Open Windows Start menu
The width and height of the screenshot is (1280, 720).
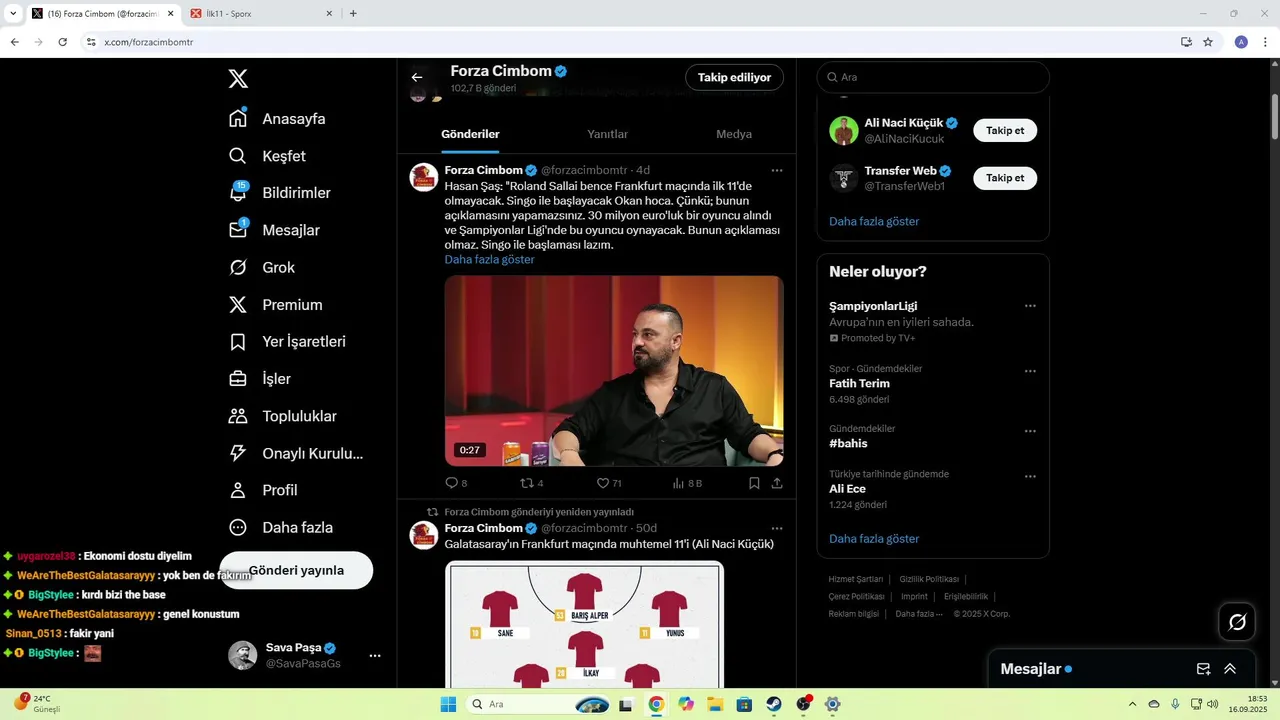tap(448, 704)
